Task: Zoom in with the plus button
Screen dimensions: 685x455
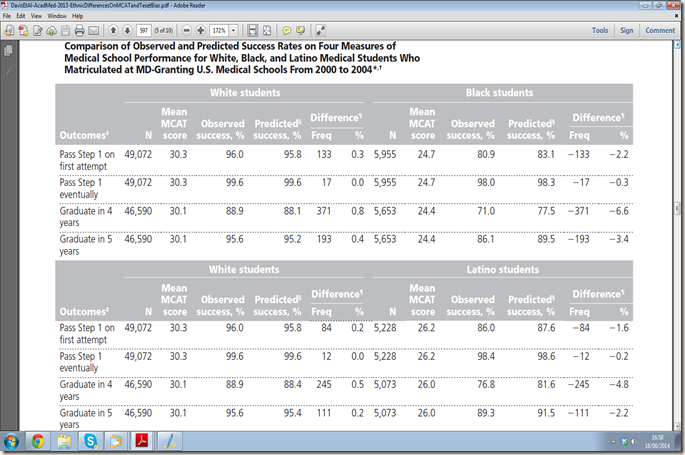Action: [201, 31]
